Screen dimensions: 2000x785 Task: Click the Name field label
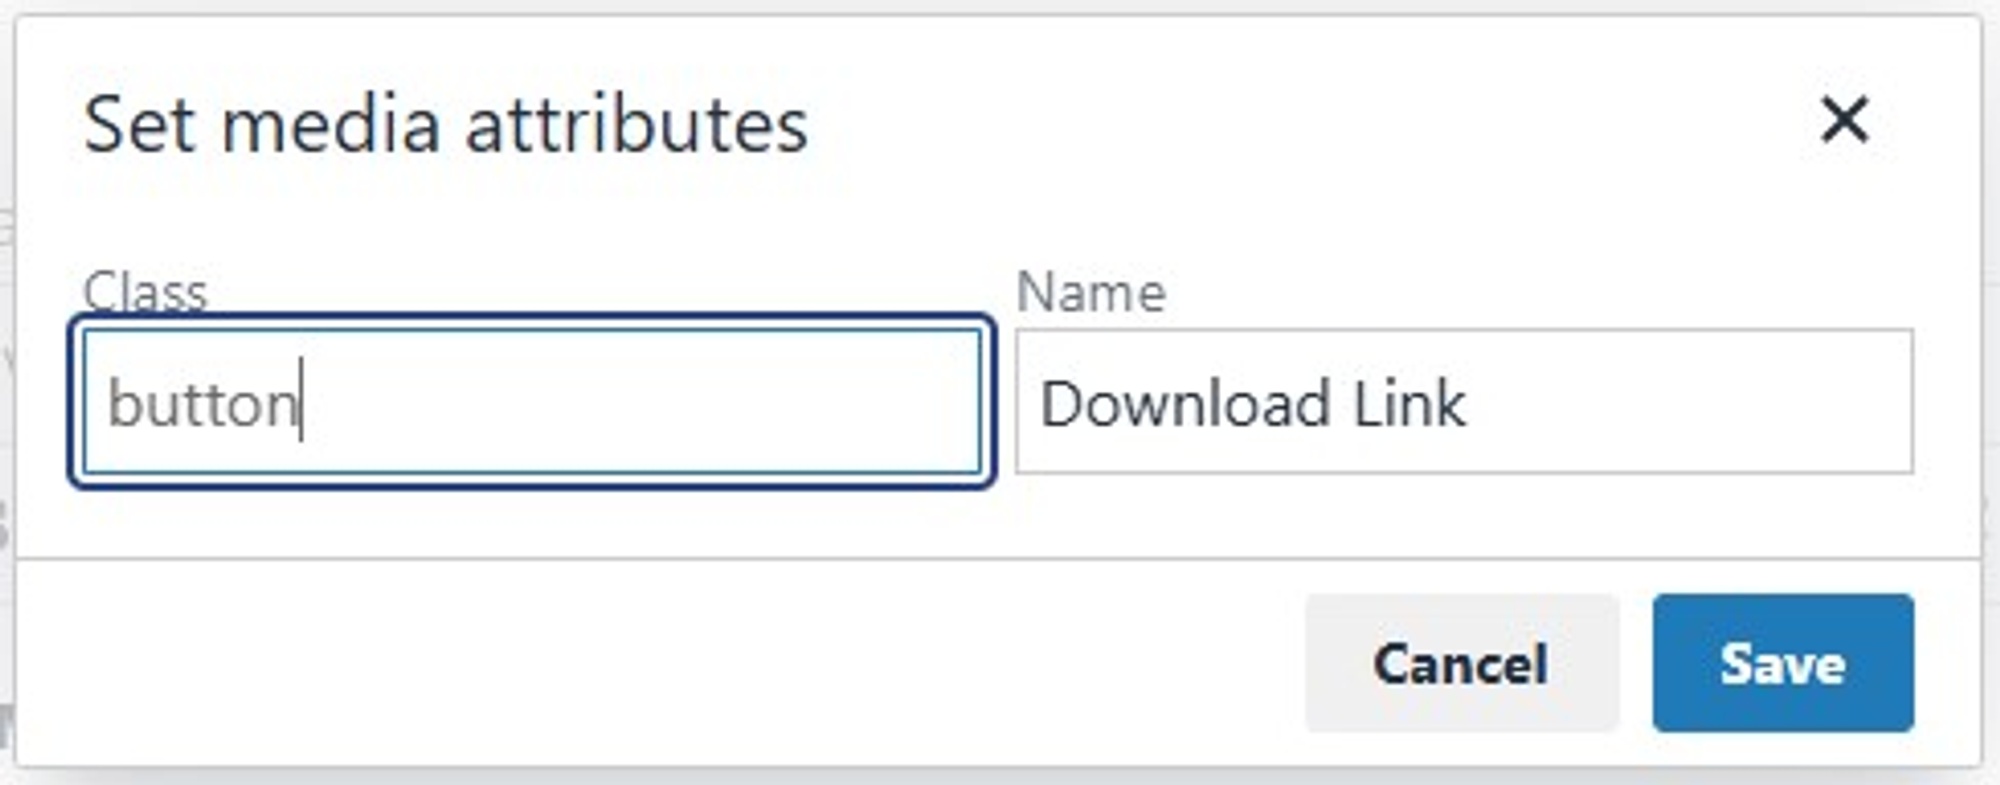pyautogui.click(x=1090, y=293)
